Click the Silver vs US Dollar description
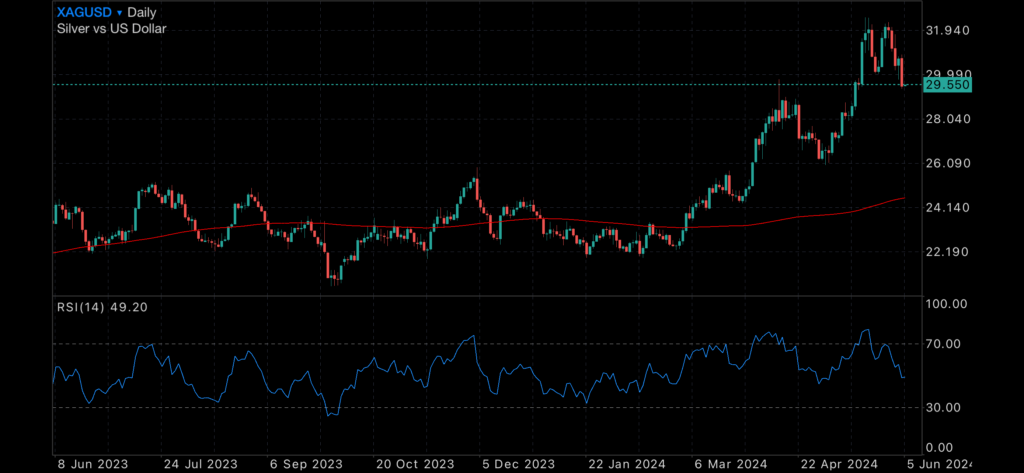 click(x=112, y=28)
